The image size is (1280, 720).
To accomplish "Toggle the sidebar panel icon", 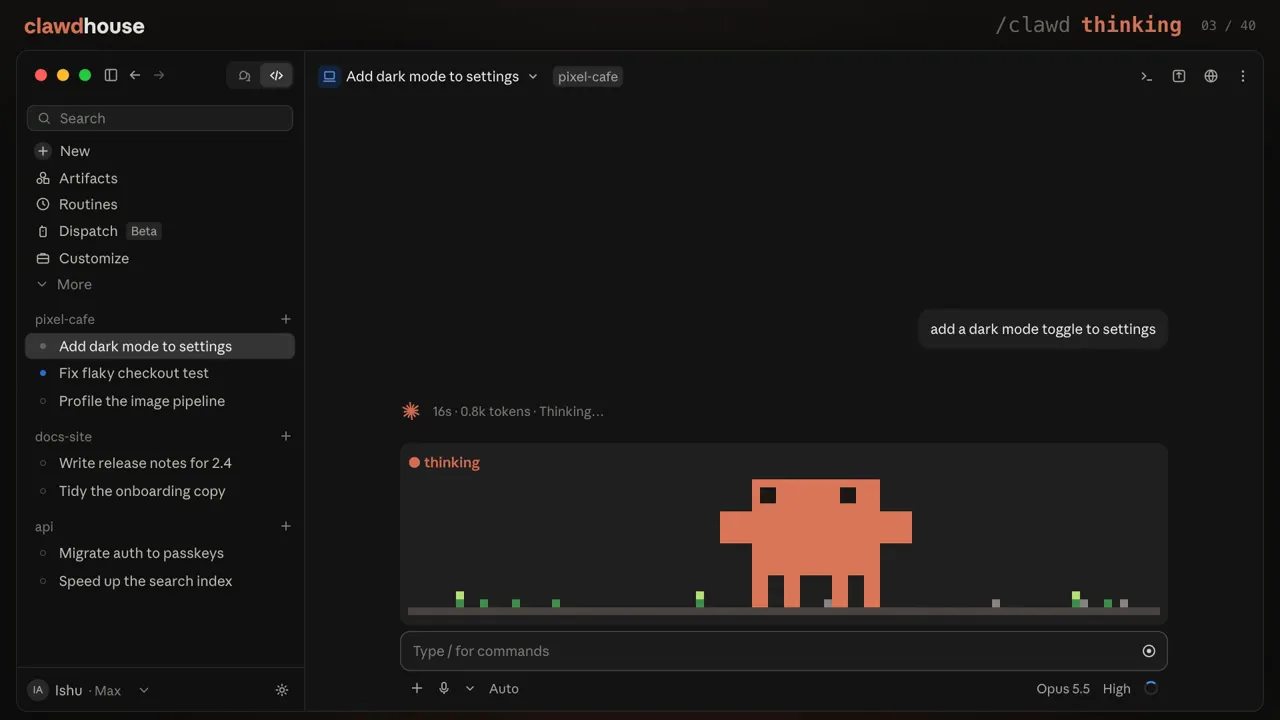I will pyautogui.click(x=111, y=75).
